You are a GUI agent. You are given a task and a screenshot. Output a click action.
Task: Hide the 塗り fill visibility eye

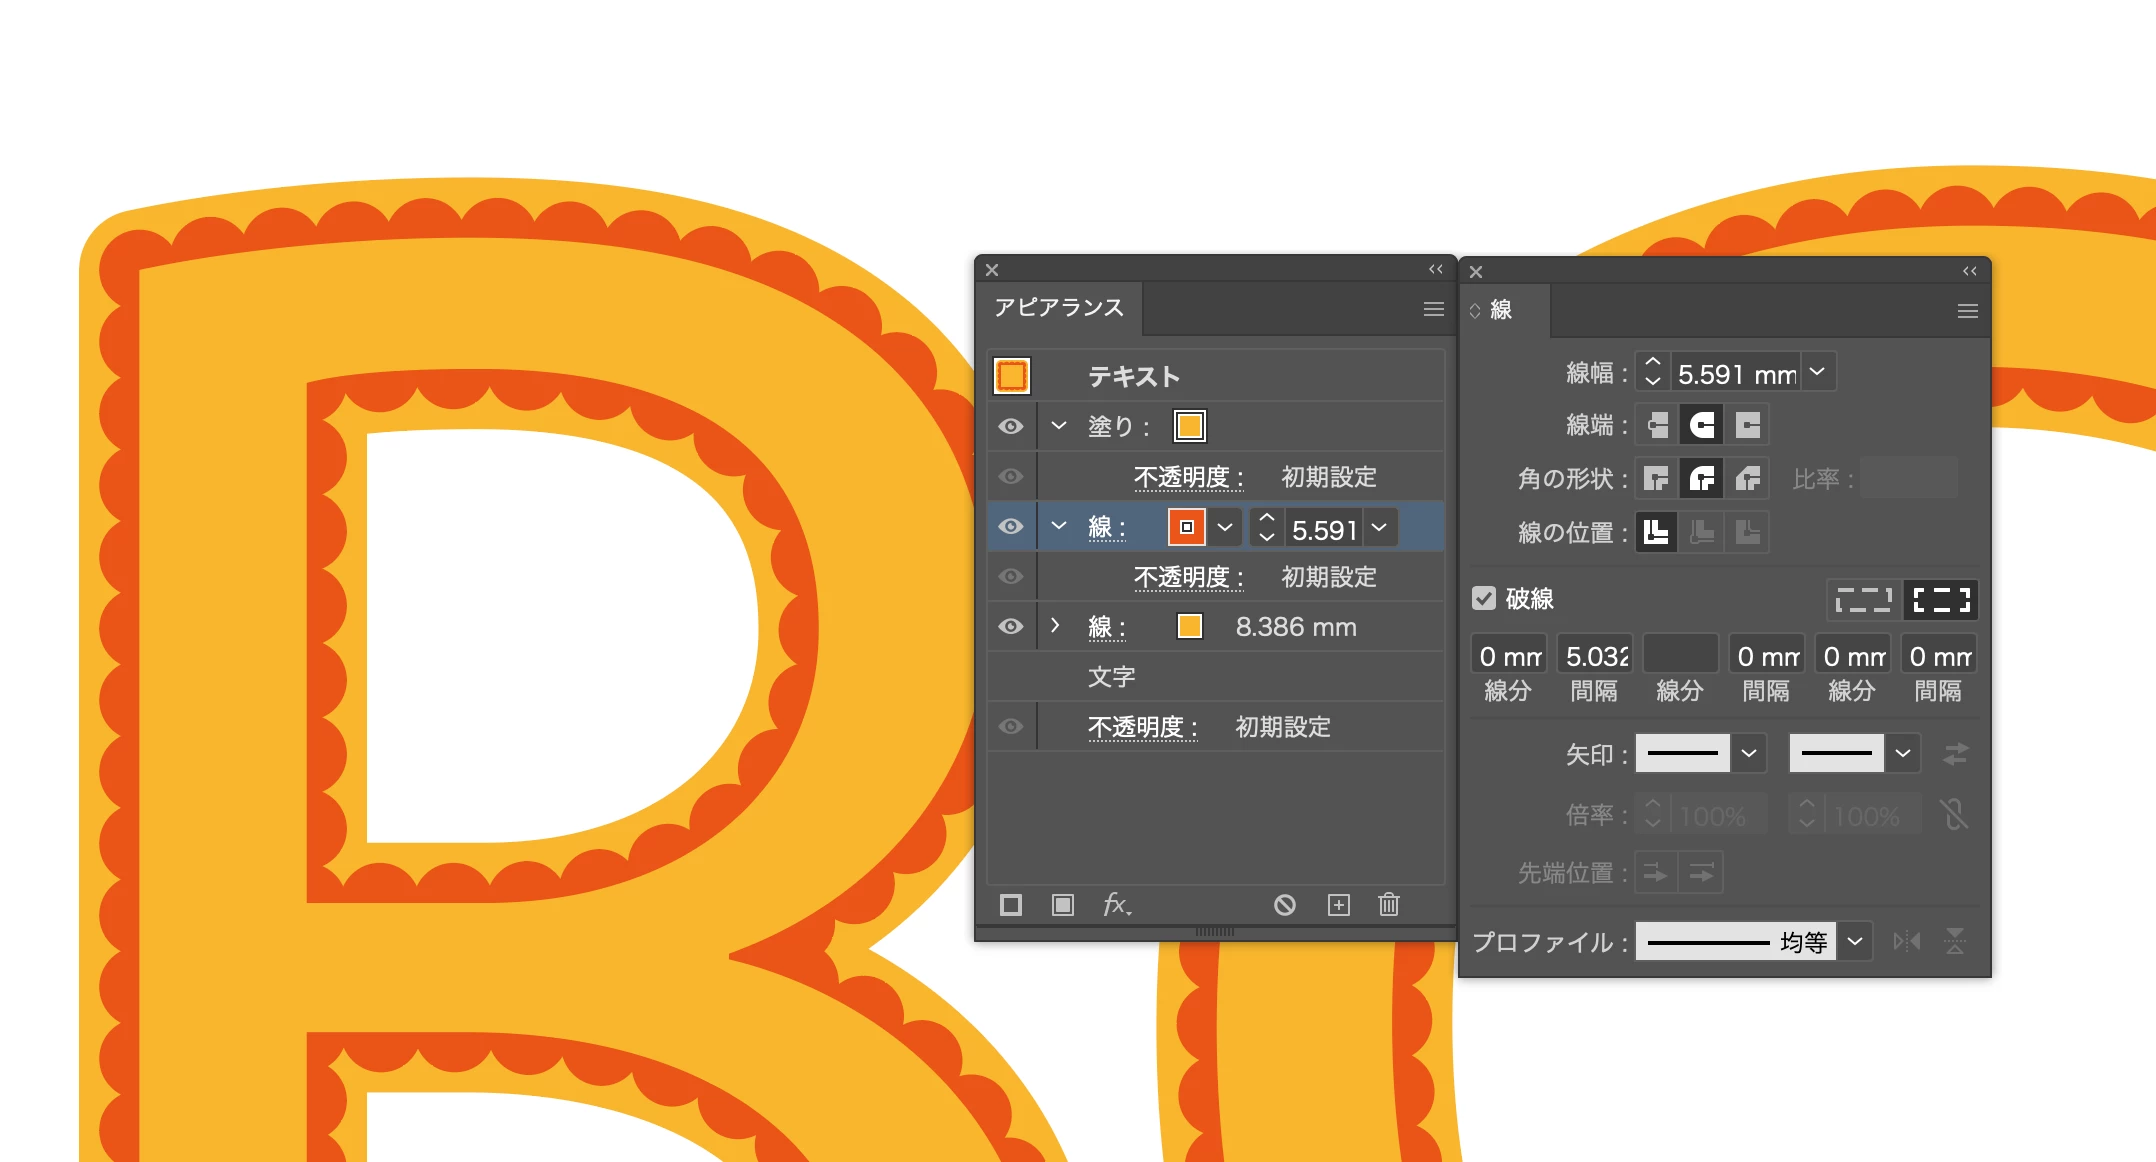pyautogui.click(x=1011, y=426)
